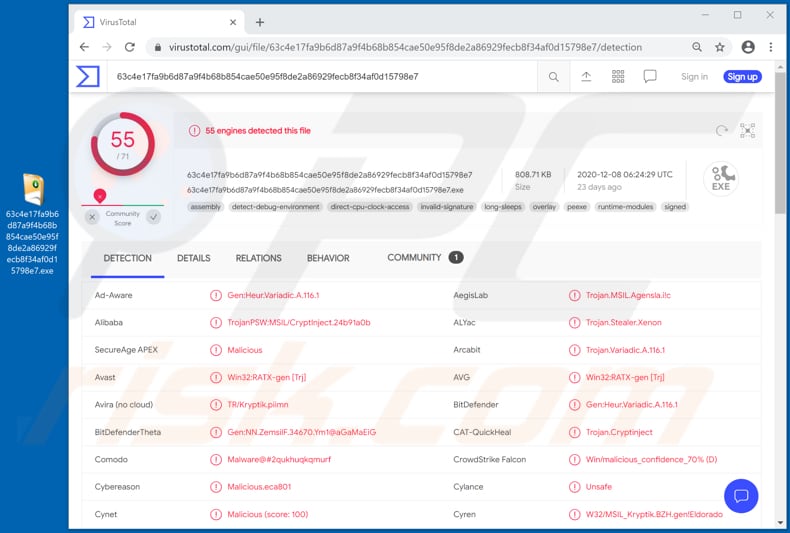Click the alert icon next to Ad-Aware detection
The image size is (790, 533).
point(216,295)
